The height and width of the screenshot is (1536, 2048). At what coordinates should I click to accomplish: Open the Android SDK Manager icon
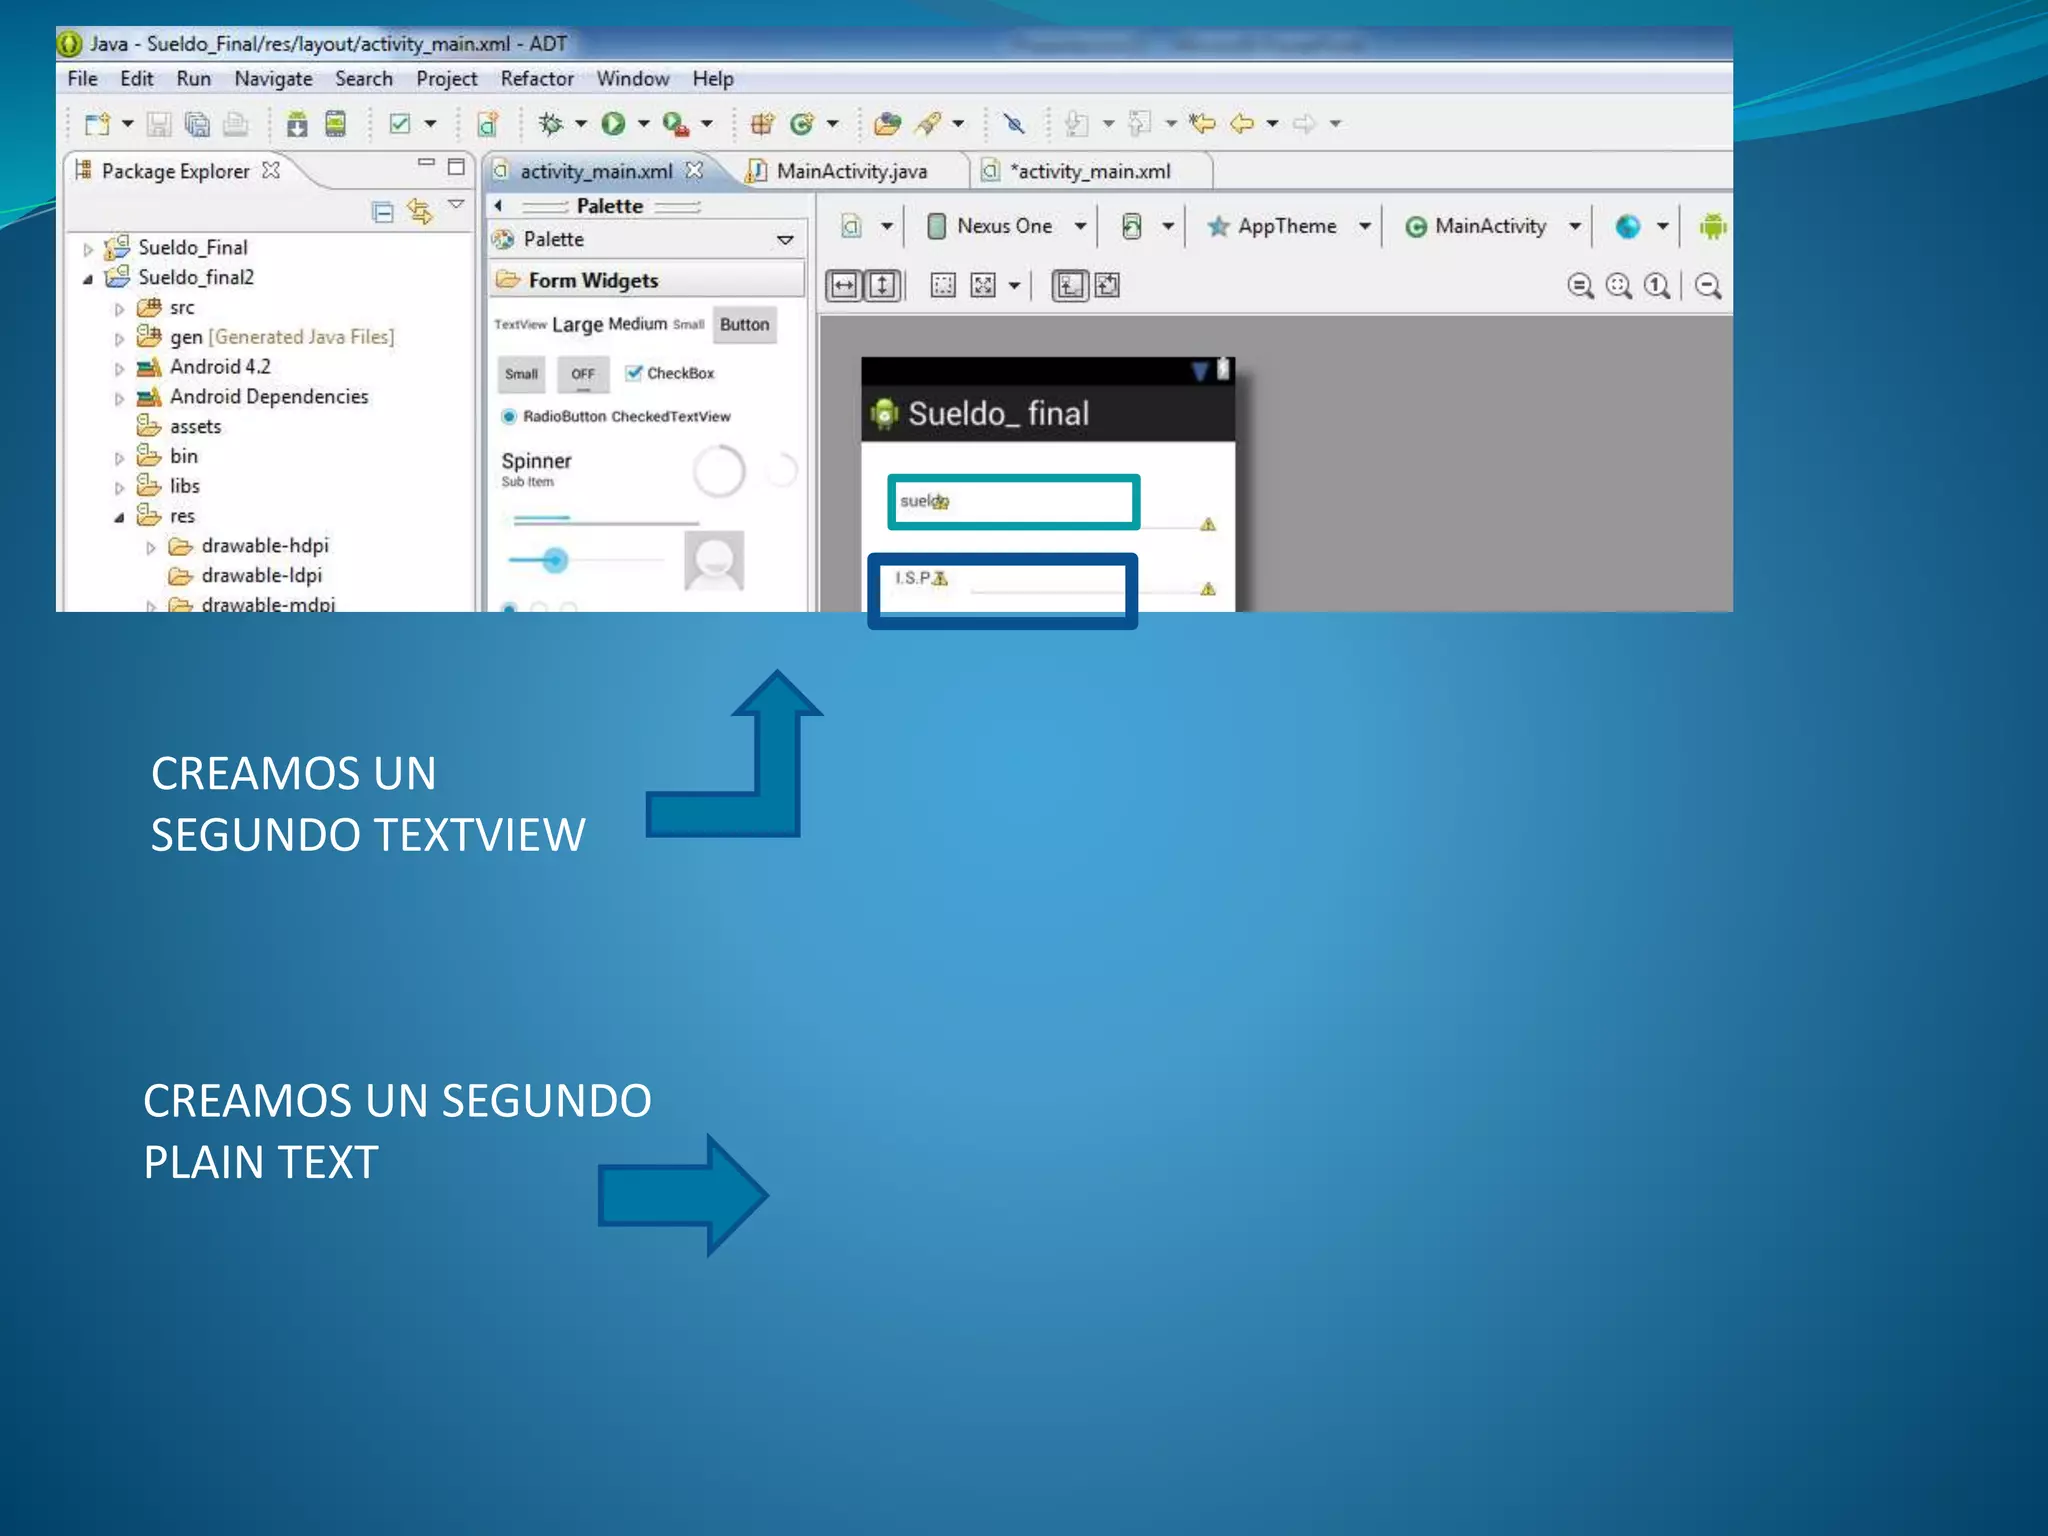pos(297,124)
